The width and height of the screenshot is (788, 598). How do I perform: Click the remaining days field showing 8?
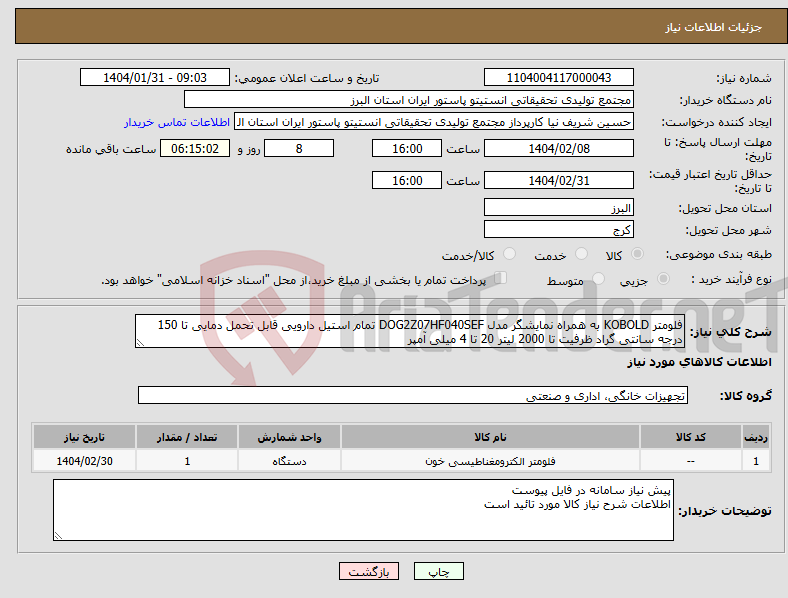(x=299, y=148)
